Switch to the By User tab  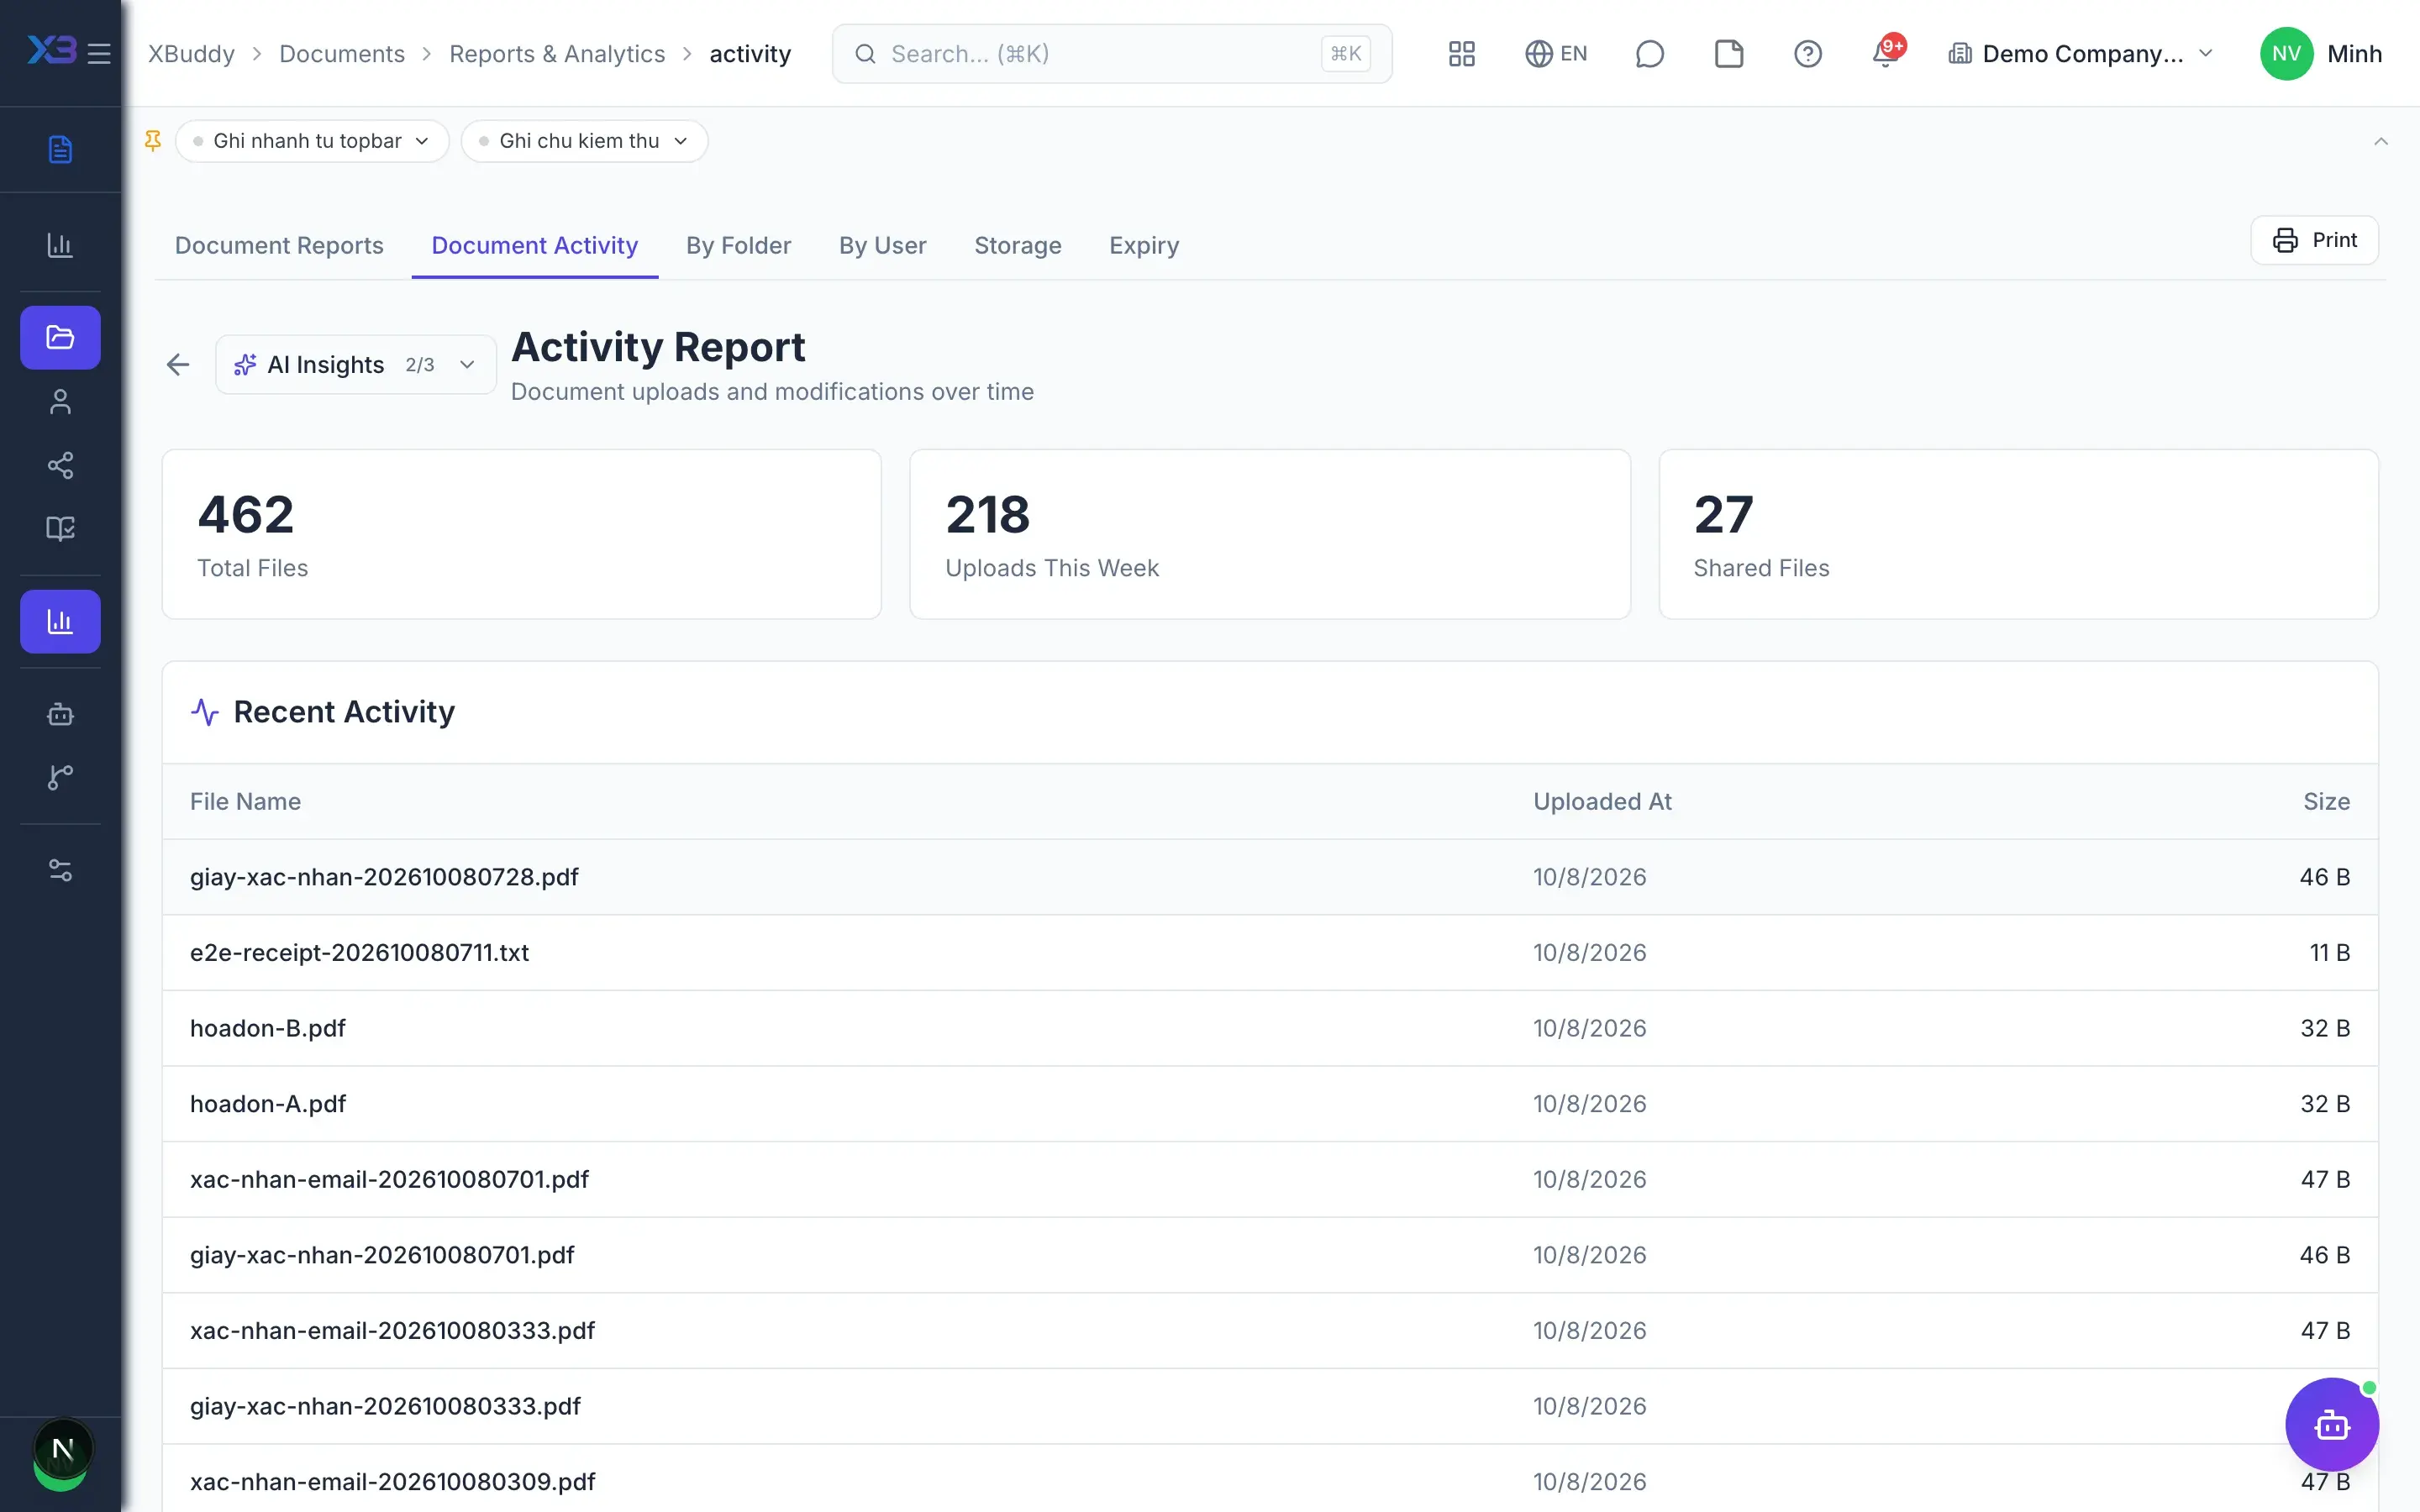pos(882,245)
